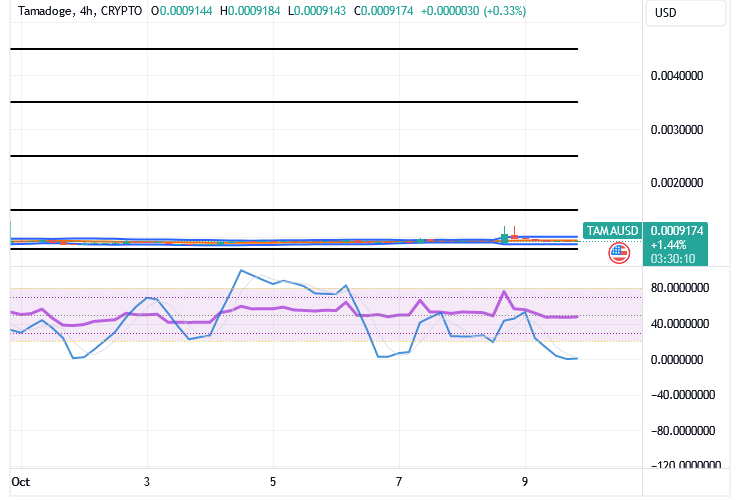Click the countdown timer 03:30:10
This screenshot has width=740, height=500.
[x=673, y=259]
